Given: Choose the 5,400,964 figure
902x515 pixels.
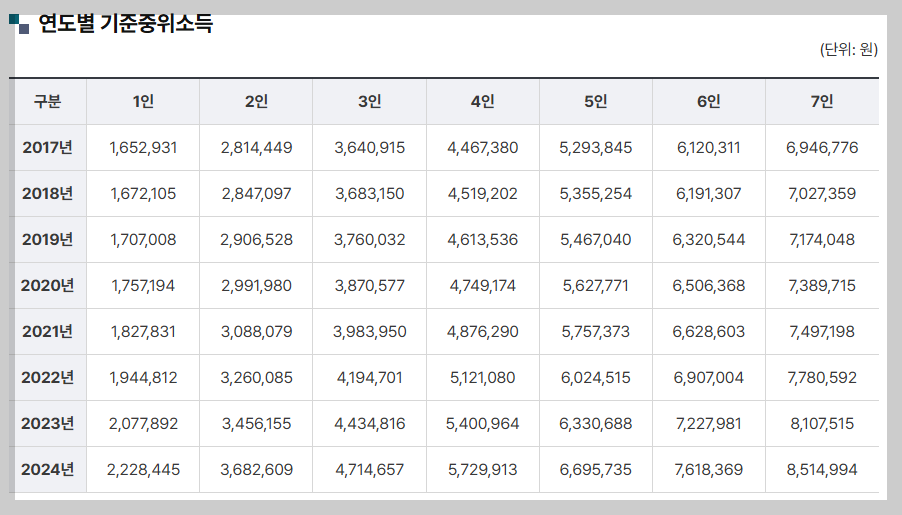Looking at the screenshot, I should pyautogui.click(x=483, y=424).
